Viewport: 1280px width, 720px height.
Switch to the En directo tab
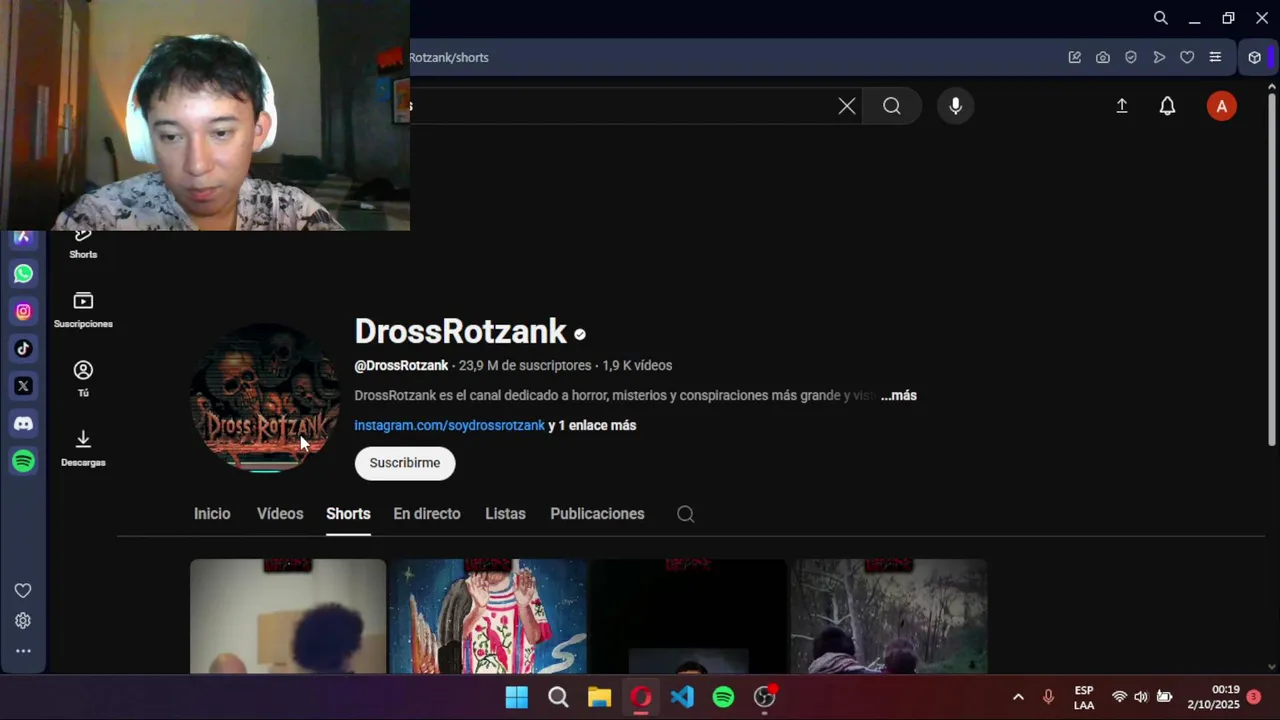pyautogui.click(x=427, y=514)
